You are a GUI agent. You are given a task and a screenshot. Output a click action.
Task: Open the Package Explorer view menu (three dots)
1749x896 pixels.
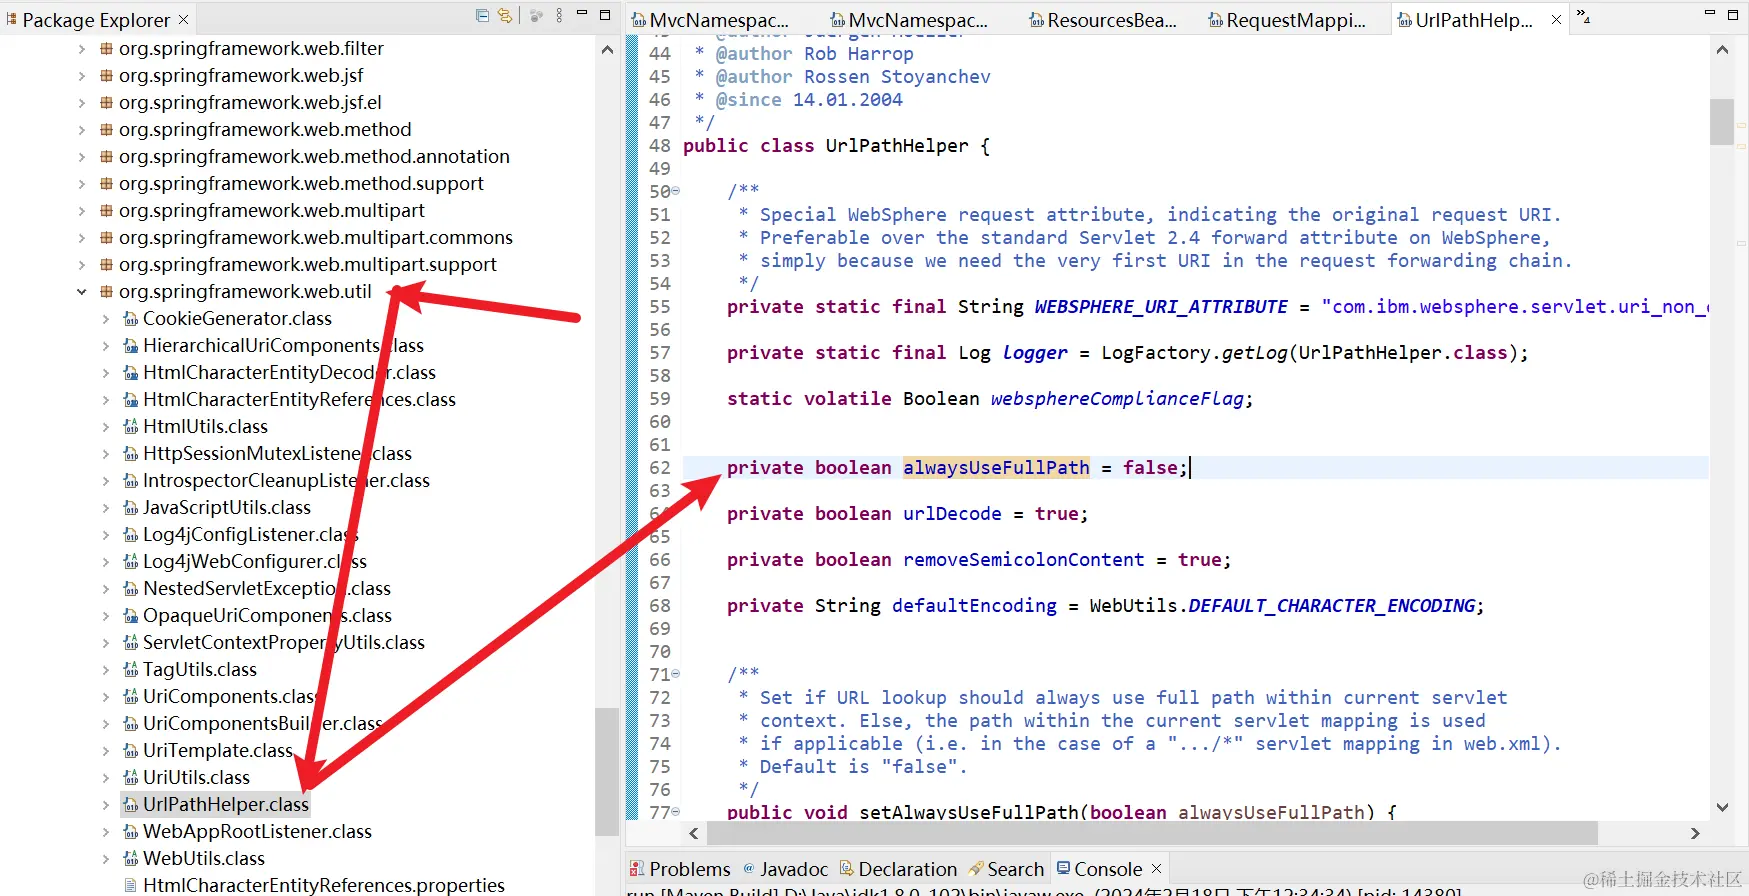tap(559, 16)
